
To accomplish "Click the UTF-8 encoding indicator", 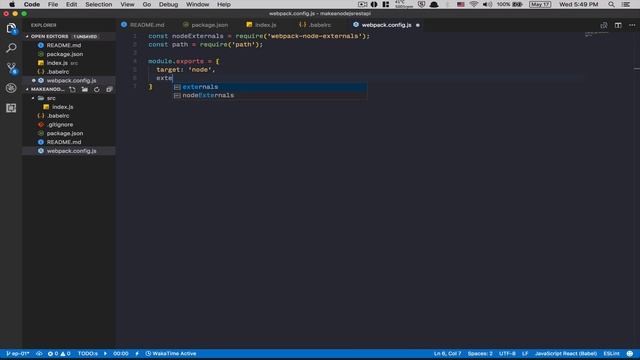I will pos(507,353).
